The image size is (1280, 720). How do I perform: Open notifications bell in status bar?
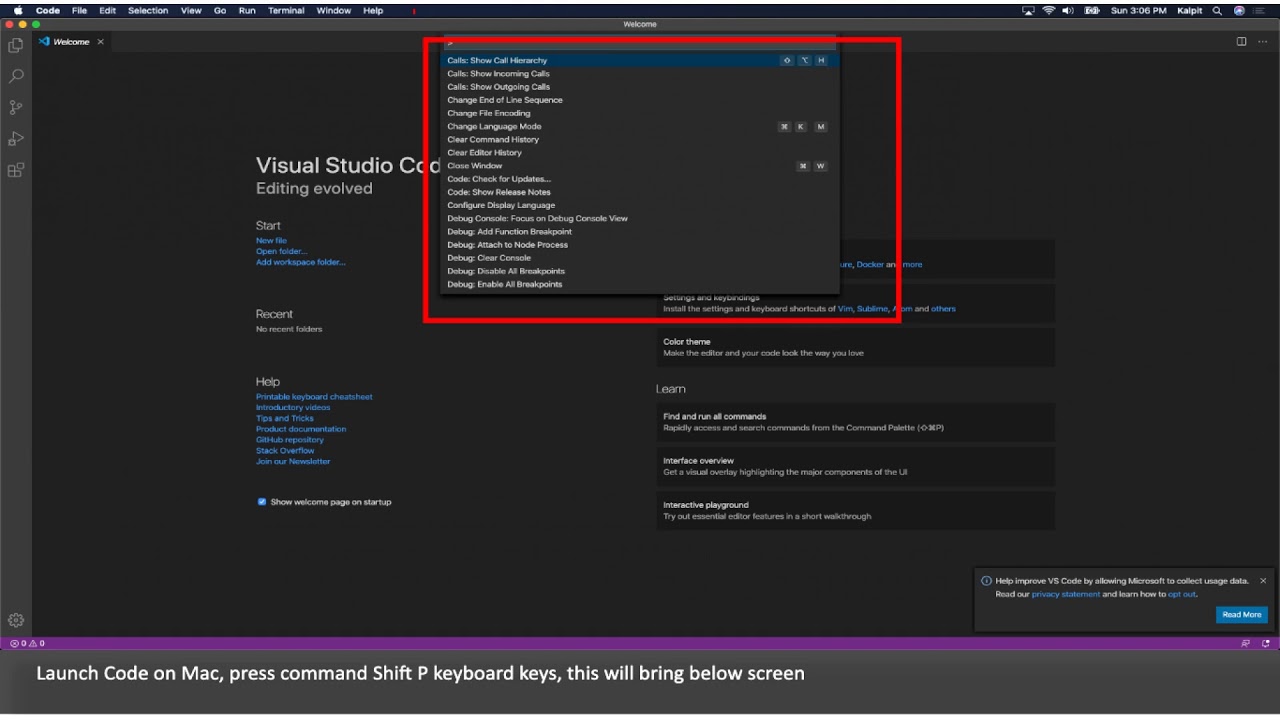coord(1266,643)
